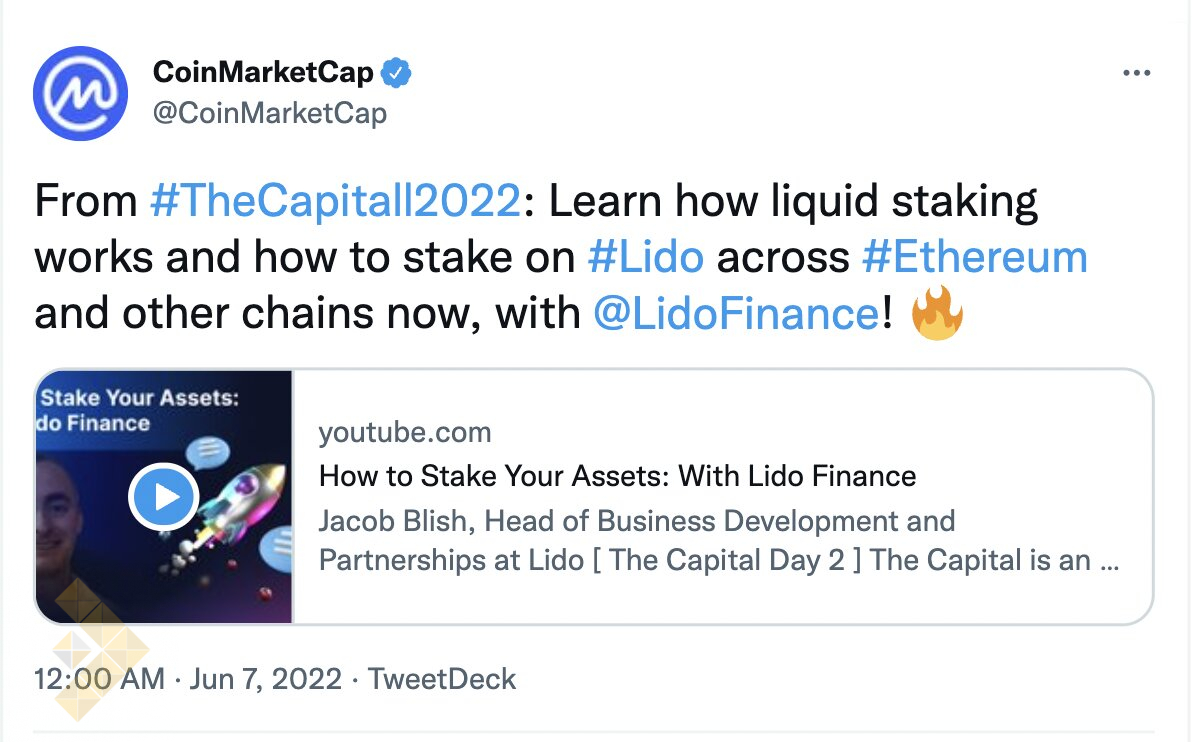Image resolution: width=1198 pixels, height=742 pixels.
Task: Open the CoinMarketCap profile avatar
Action: [x=80, y=93]
